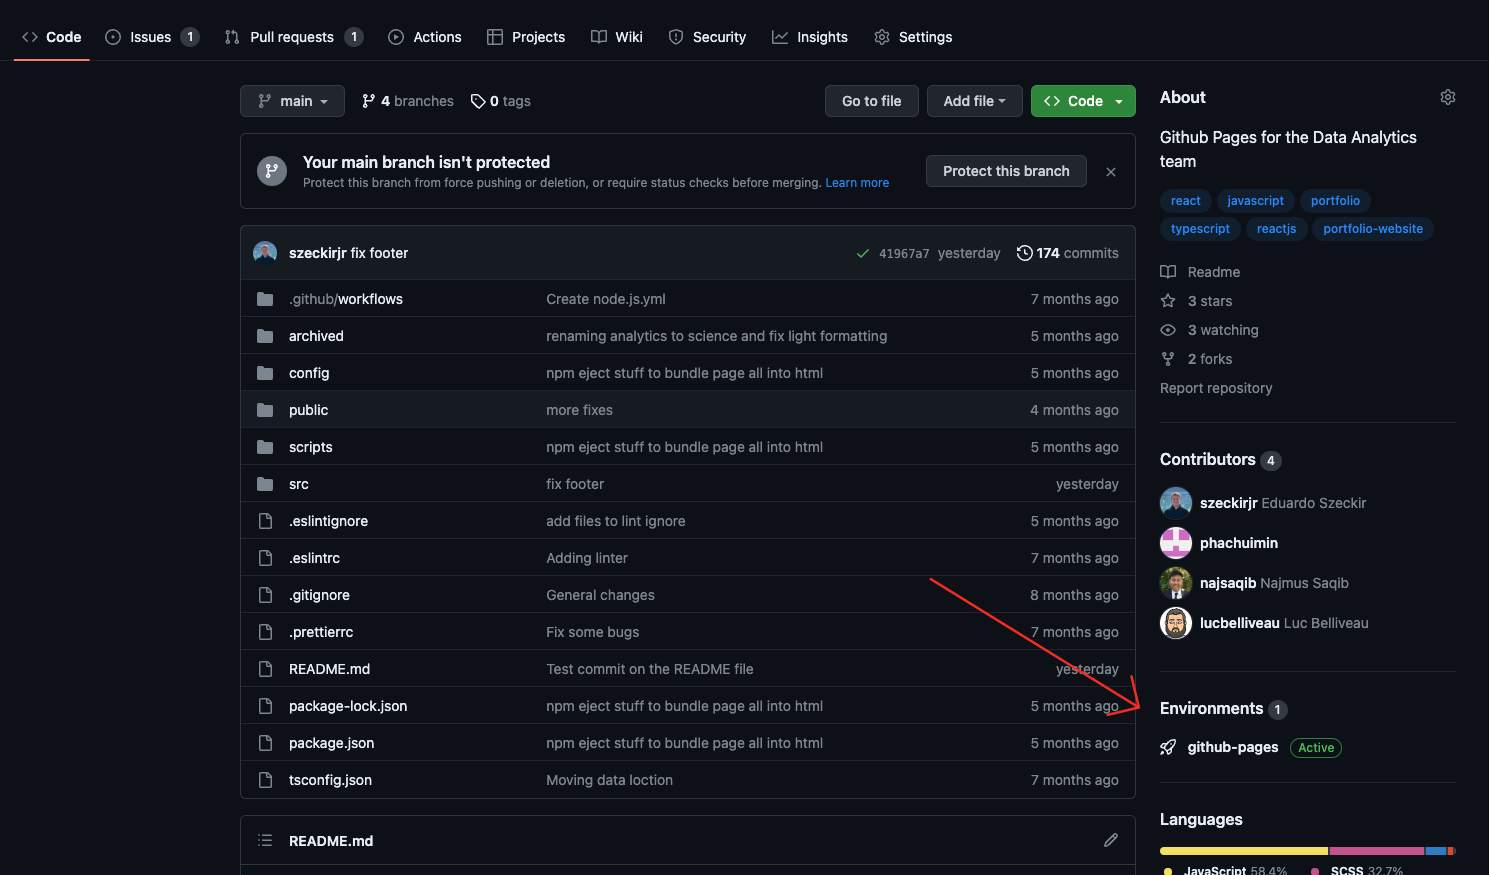Open the tsconfig.json file
Screen dimensions: 1490x875
pyautogui.click(x=330, y=780)
